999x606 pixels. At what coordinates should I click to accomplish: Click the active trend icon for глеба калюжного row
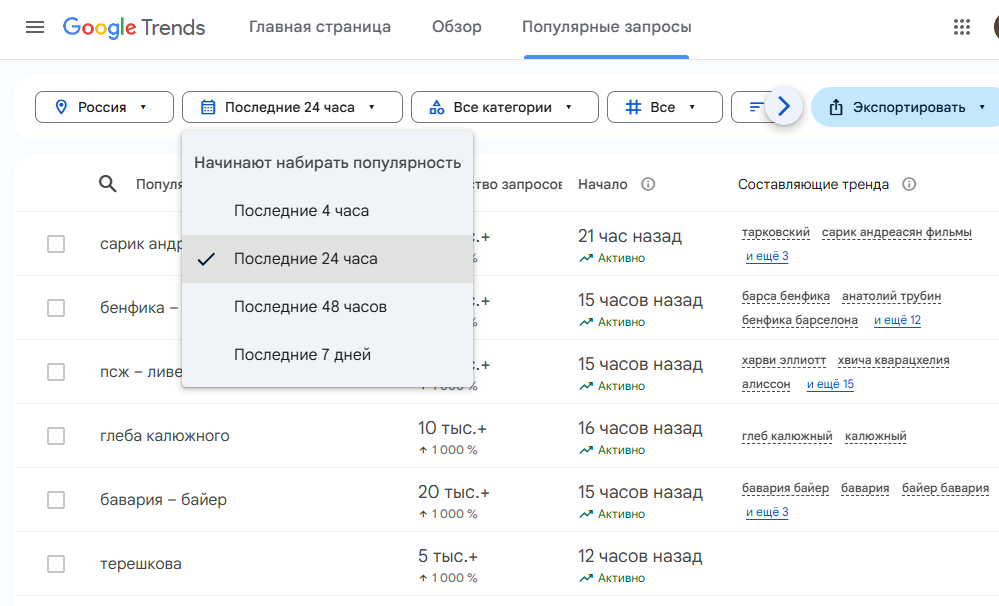(586, 450)
